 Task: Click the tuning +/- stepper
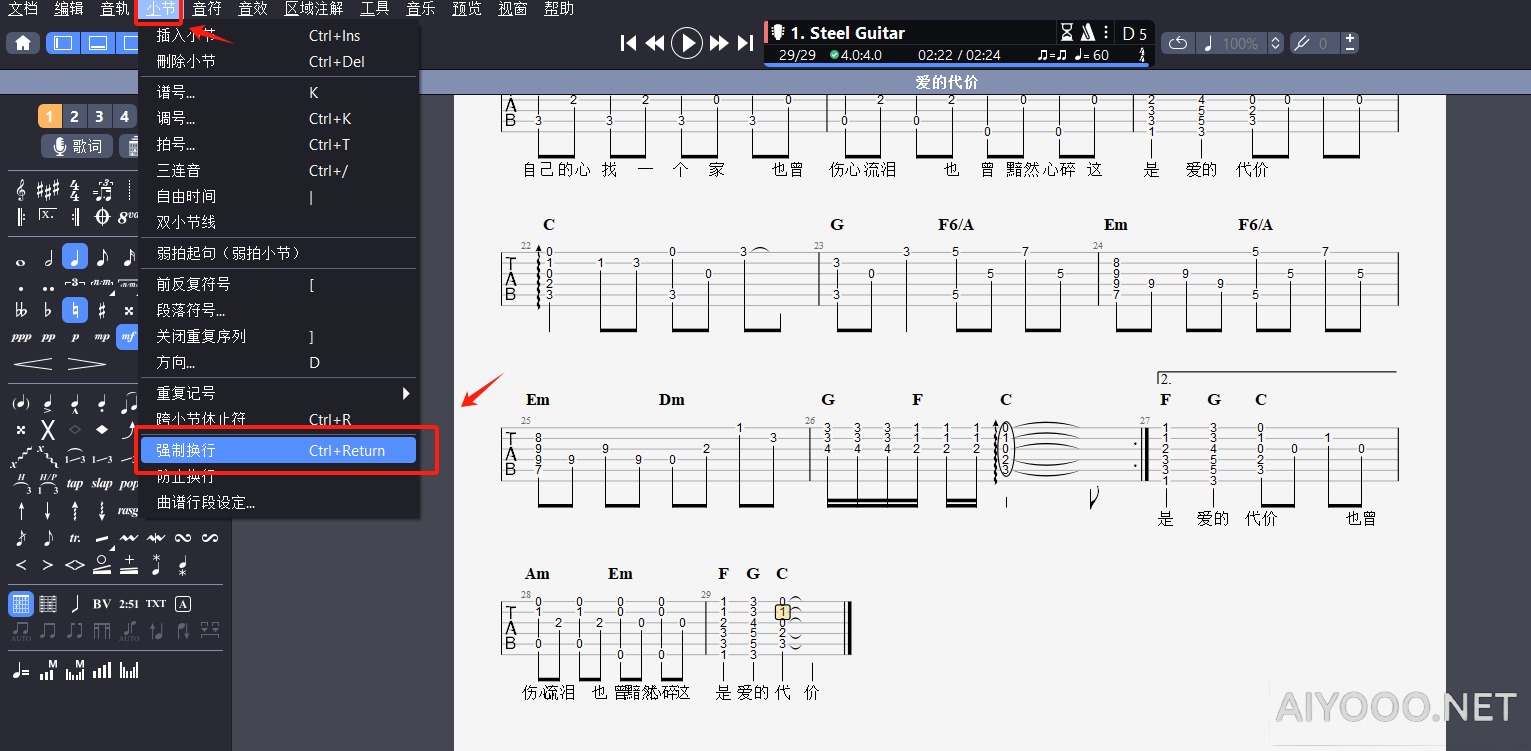(1350, 43)
